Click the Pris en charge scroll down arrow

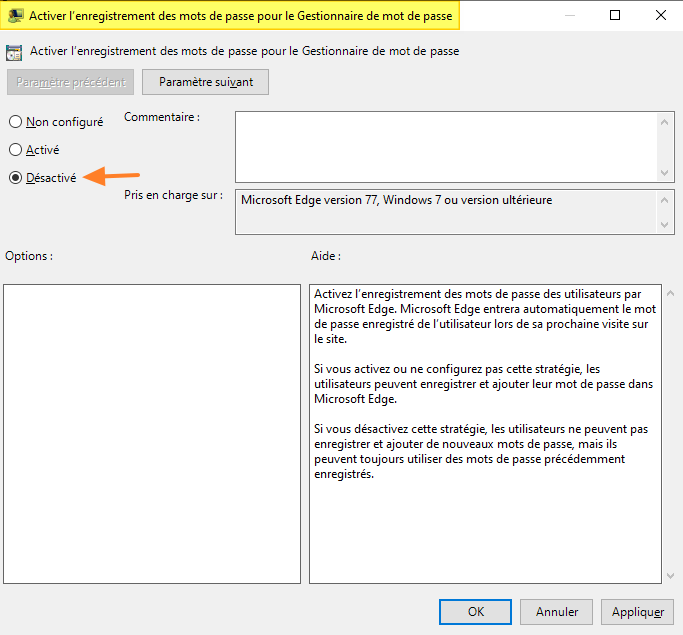tap(664, 225)
